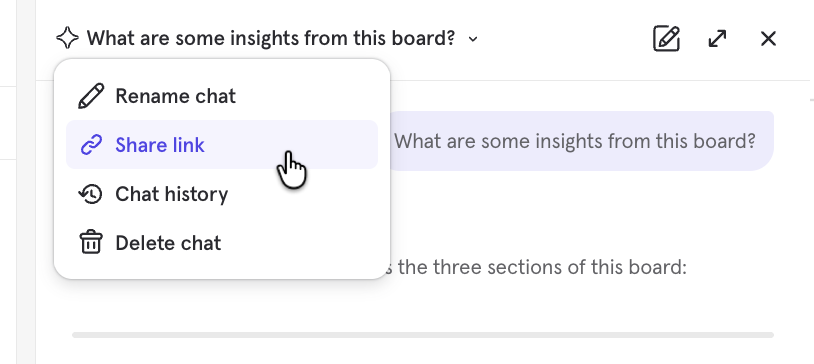Click the response text about three sections
The height and width of the screenshot is (364, 814).
coord(540,267)
